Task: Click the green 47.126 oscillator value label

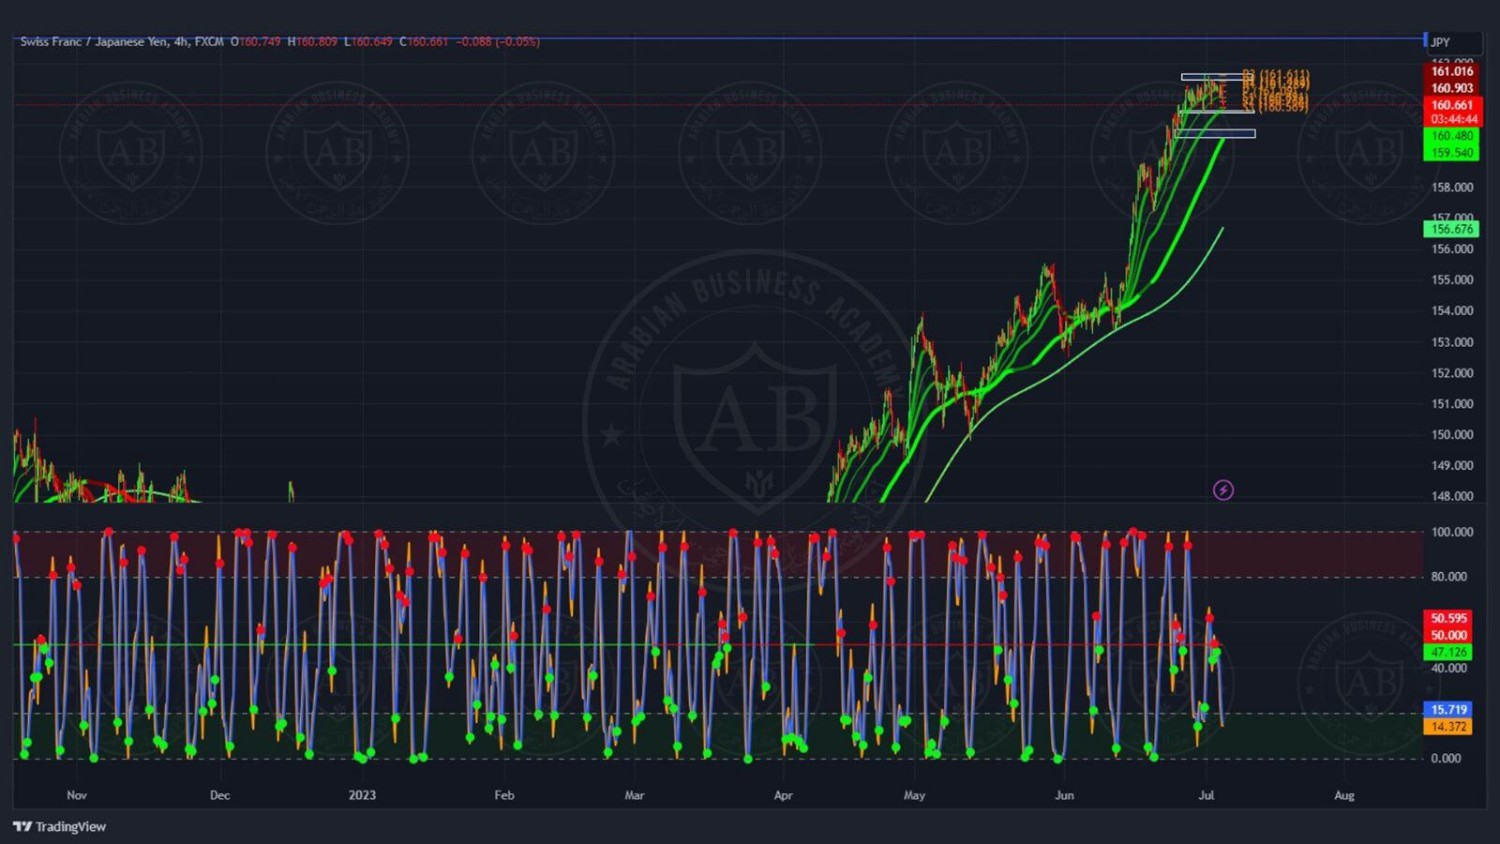Action: [x=1448, y=652]
